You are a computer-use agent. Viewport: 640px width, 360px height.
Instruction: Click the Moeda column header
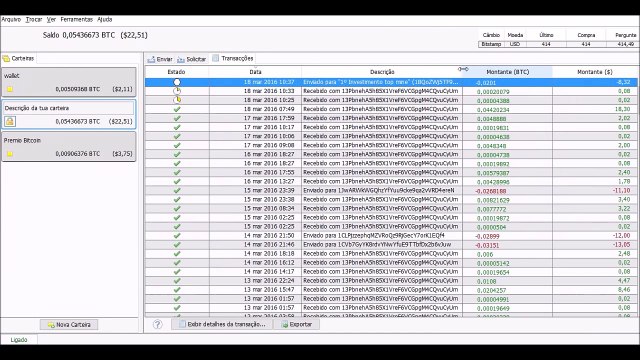pyautogui.click(x=515, y=35)
